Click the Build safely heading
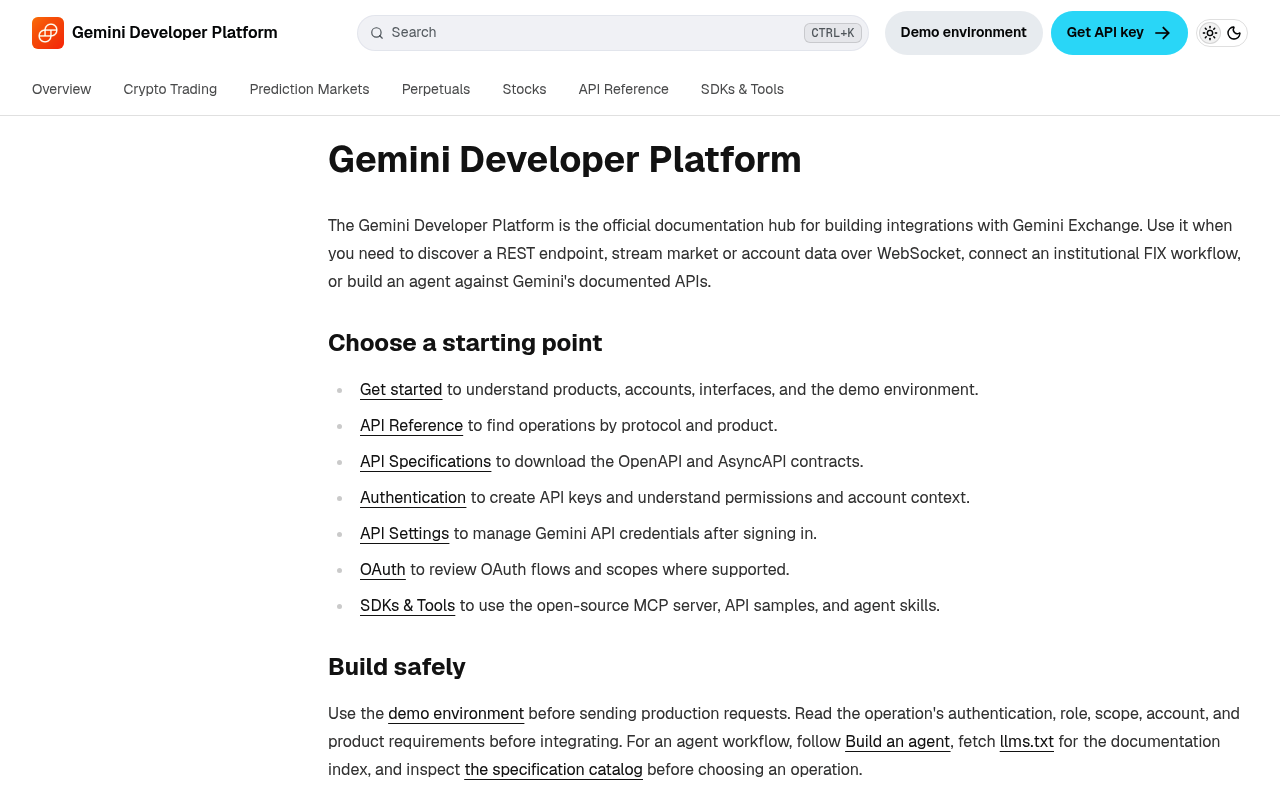This screenshot has width=1280, height=800. click(x=397, y=667)
